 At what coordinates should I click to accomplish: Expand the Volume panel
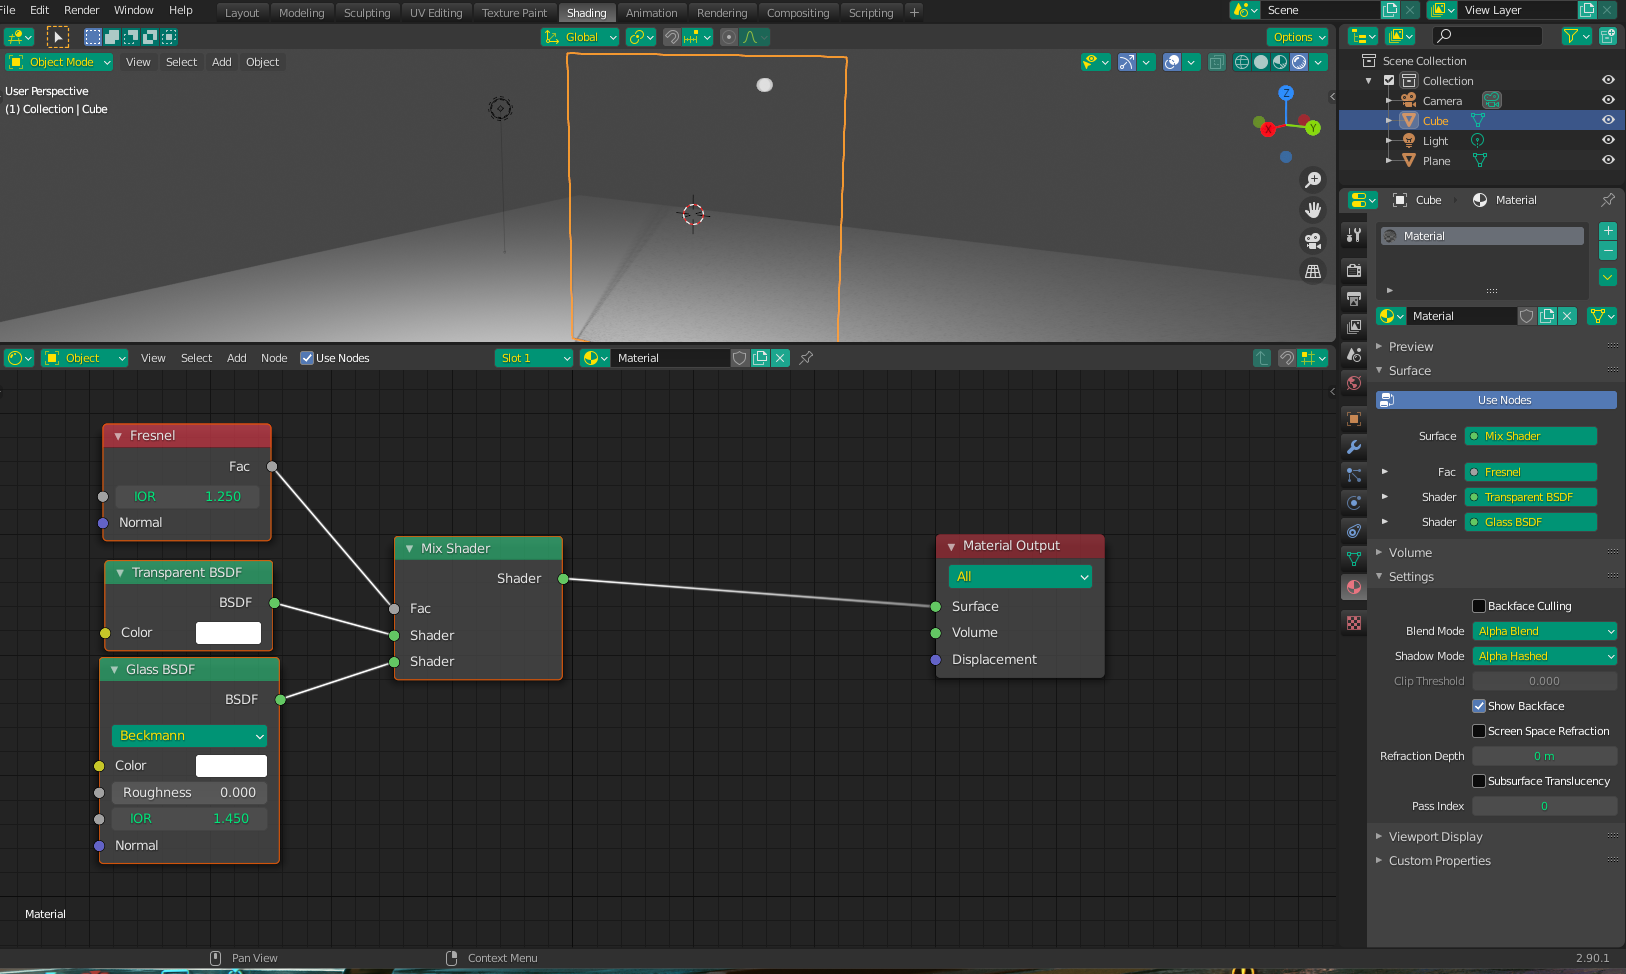pyautogui.click(x=1410, y=553)
